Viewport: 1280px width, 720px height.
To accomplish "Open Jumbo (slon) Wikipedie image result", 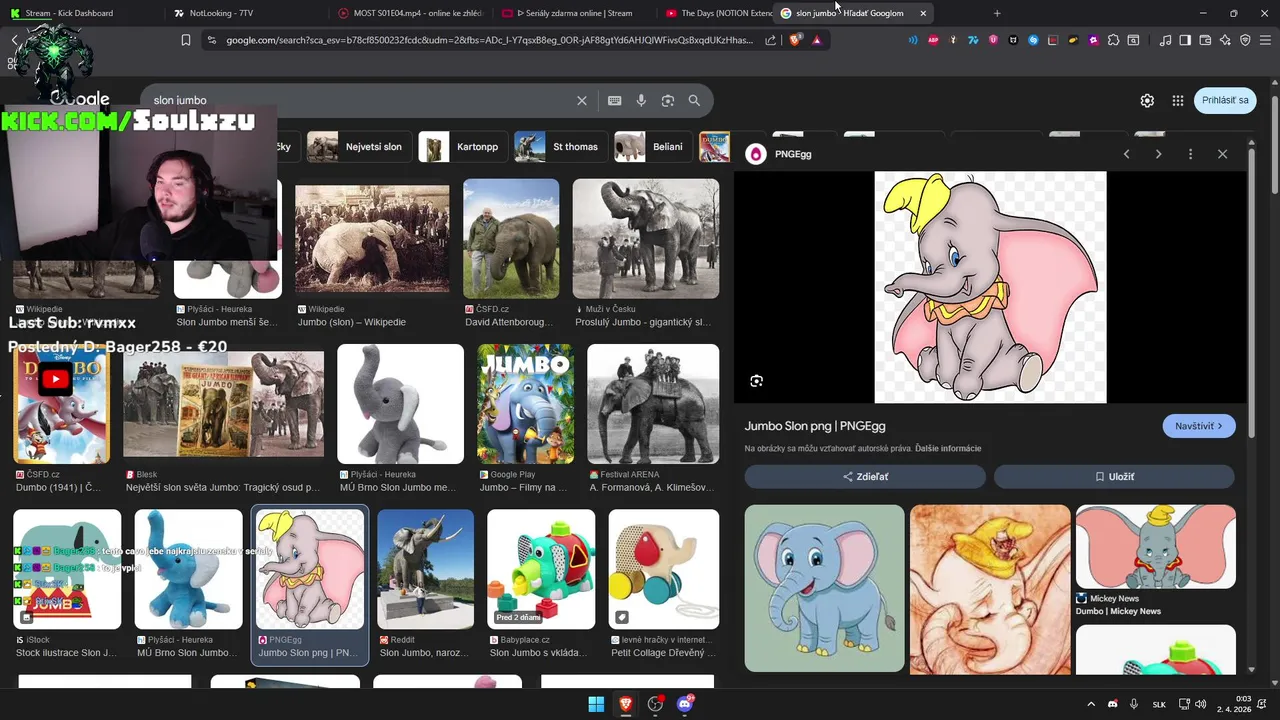I will (372, 253).
